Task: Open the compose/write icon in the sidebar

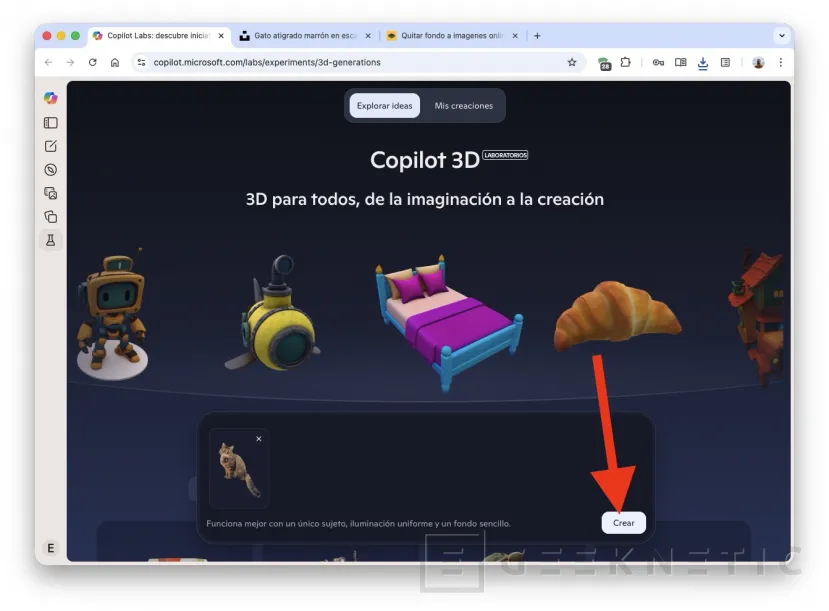Action: tap(51, 145)
